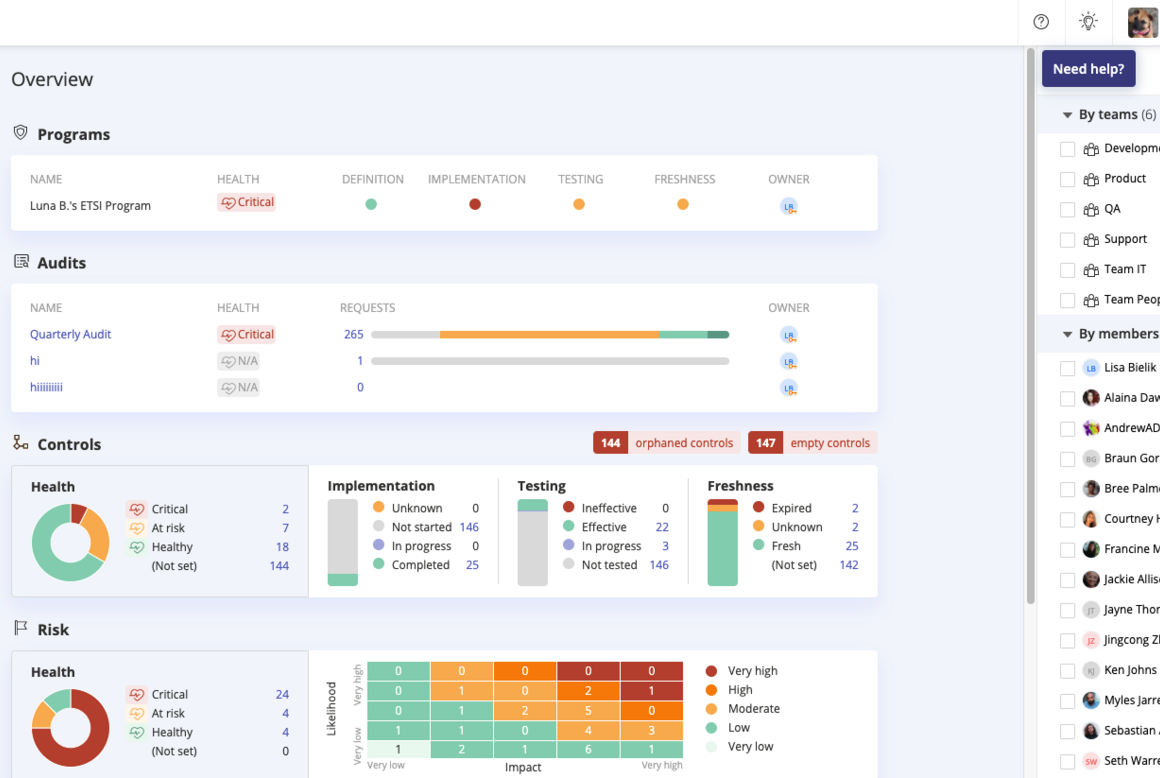
Task: Click the Need help? button
Action: click(1088, 69)
